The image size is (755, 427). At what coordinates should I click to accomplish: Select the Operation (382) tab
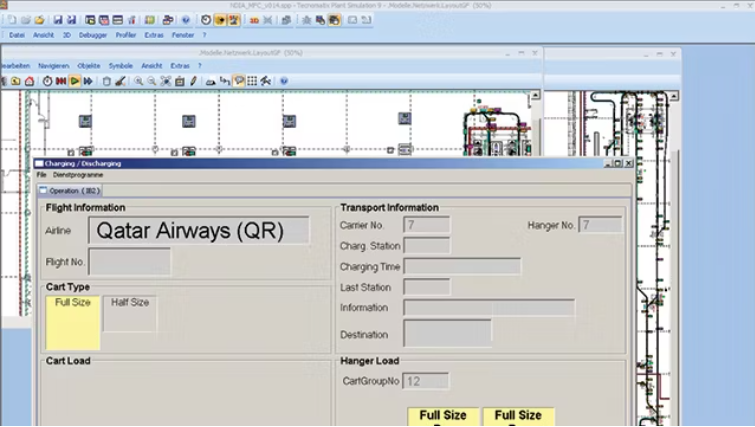pos(70,191)
